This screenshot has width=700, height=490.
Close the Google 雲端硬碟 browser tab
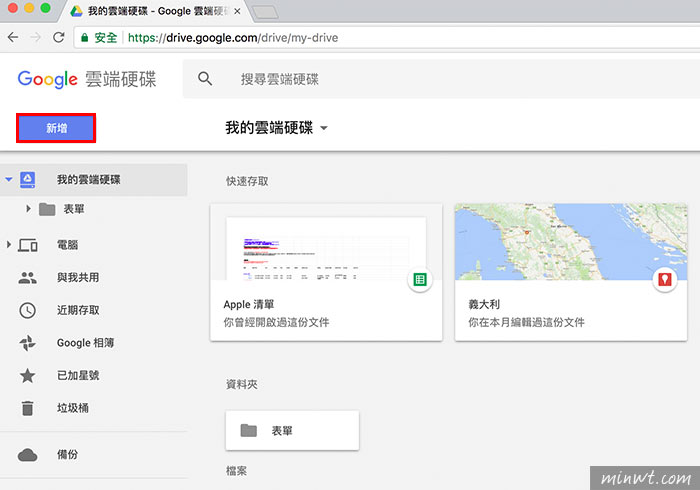(237, 11)
